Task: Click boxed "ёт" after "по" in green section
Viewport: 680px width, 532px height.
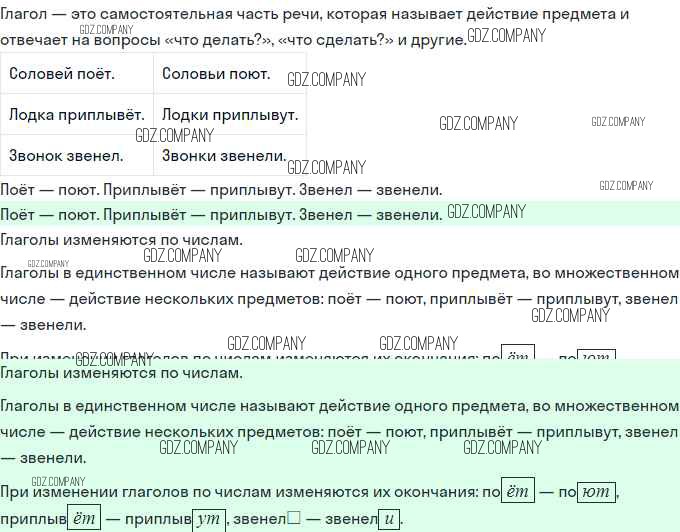Action: tap(517, 492)
